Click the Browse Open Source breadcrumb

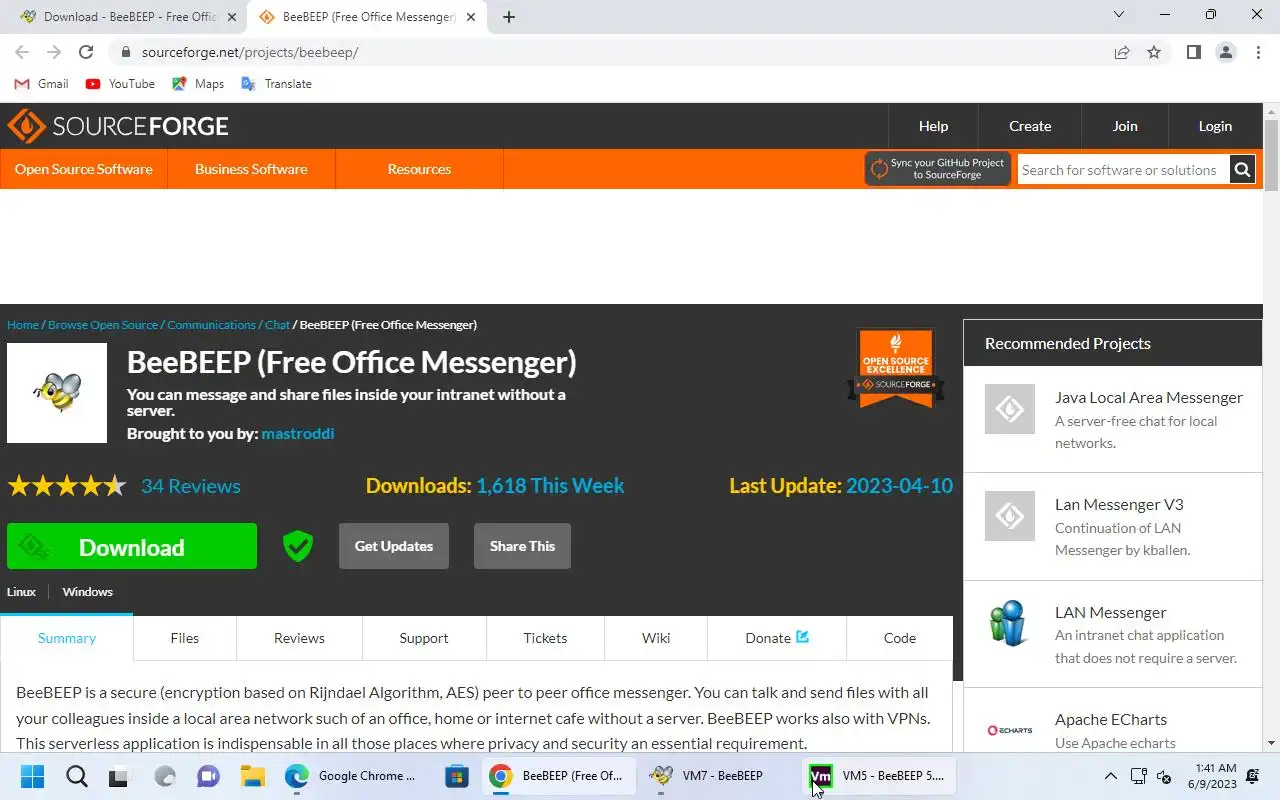(x=103, y=325)
